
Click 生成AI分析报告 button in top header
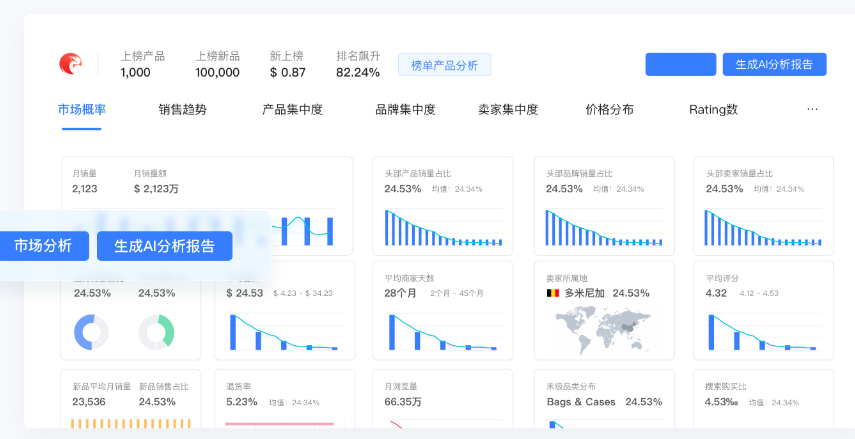point(774,64)
